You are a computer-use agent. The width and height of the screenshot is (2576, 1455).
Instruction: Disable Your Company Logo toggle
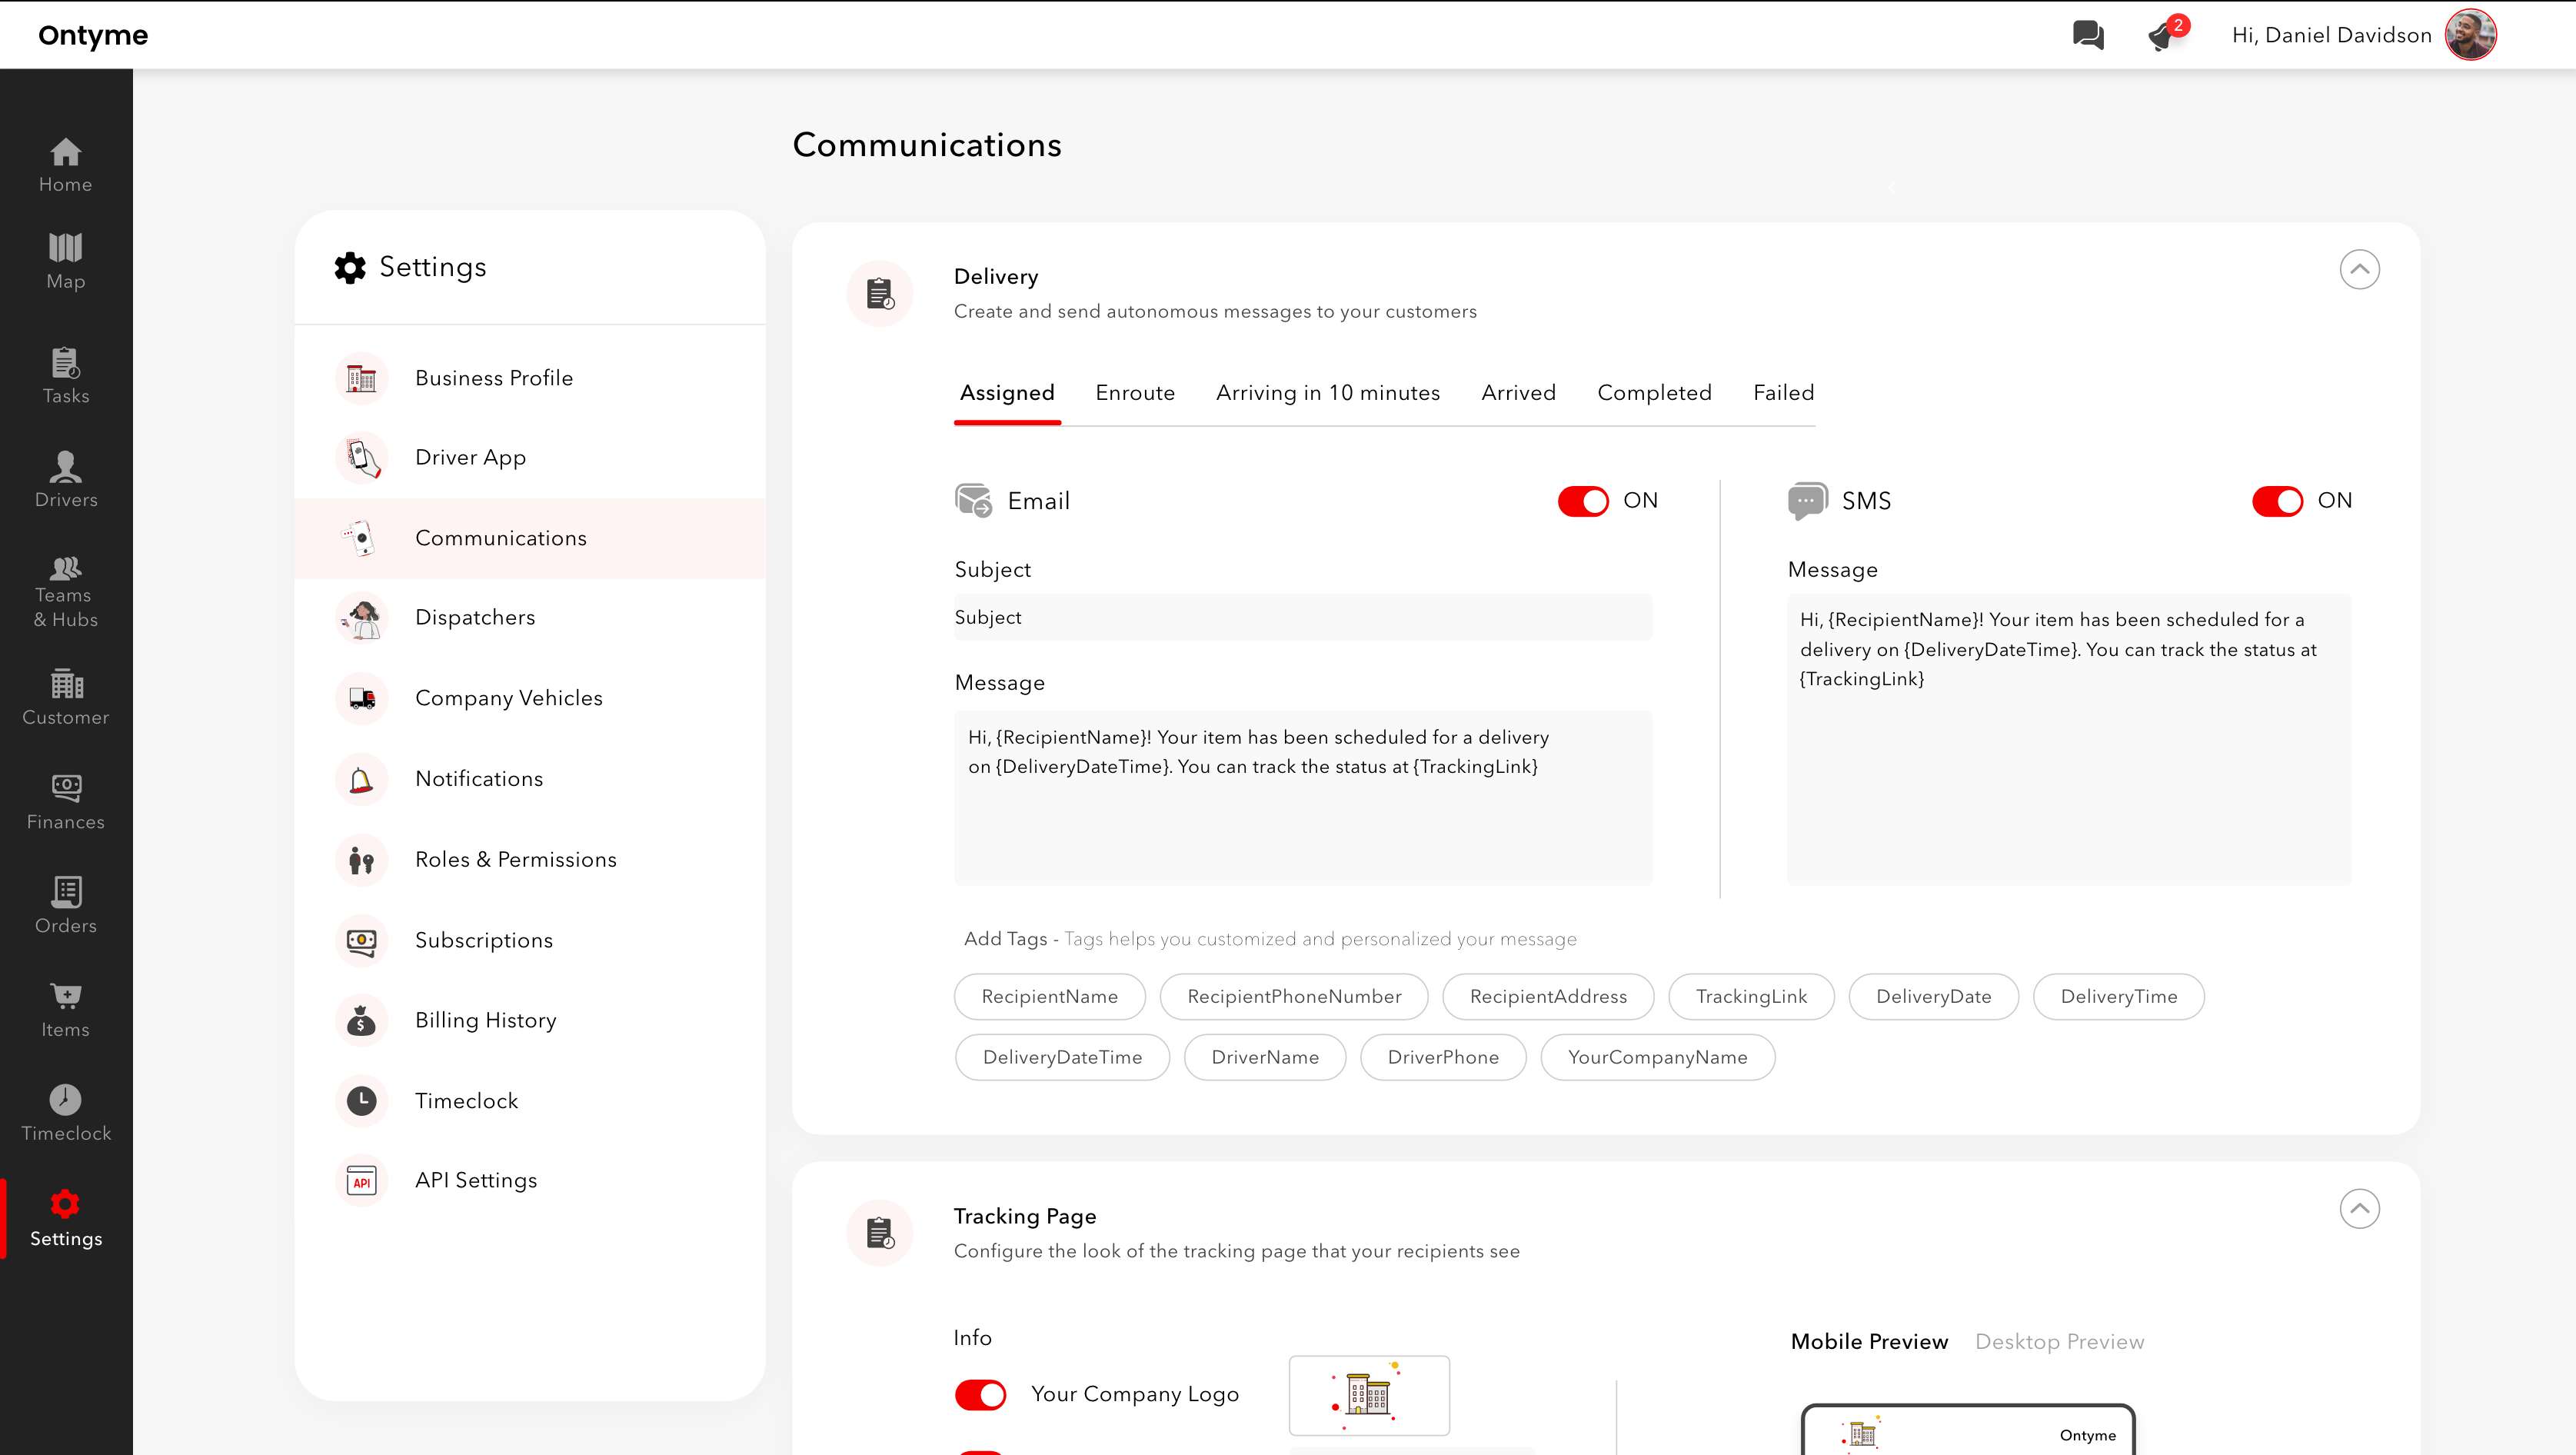(980, 1394)
